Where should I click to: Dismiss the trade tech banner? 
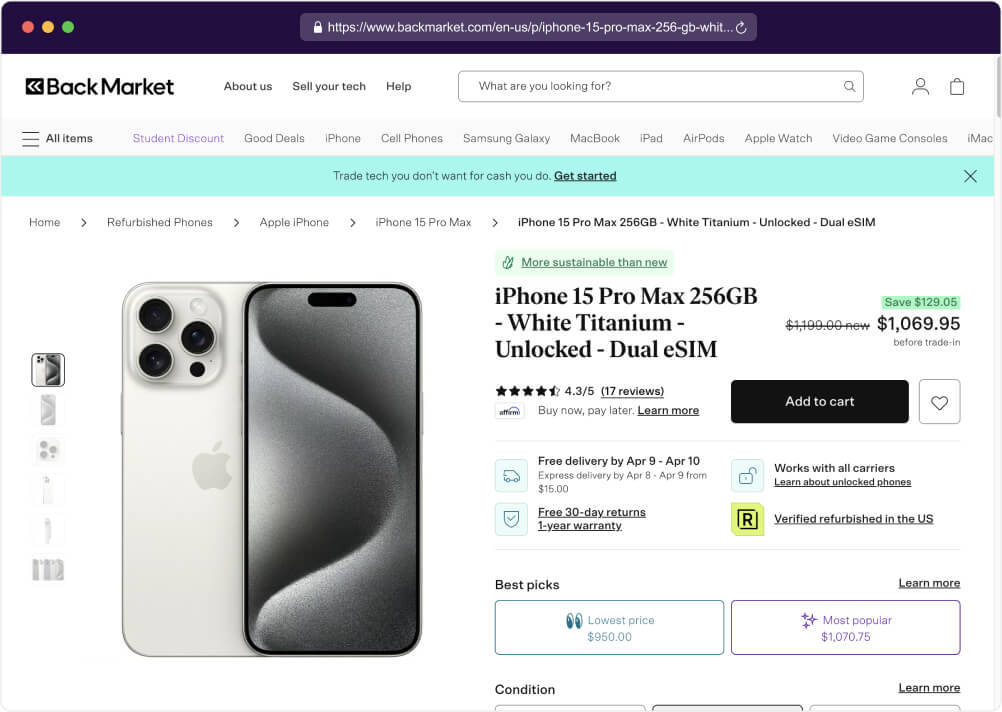970,176
